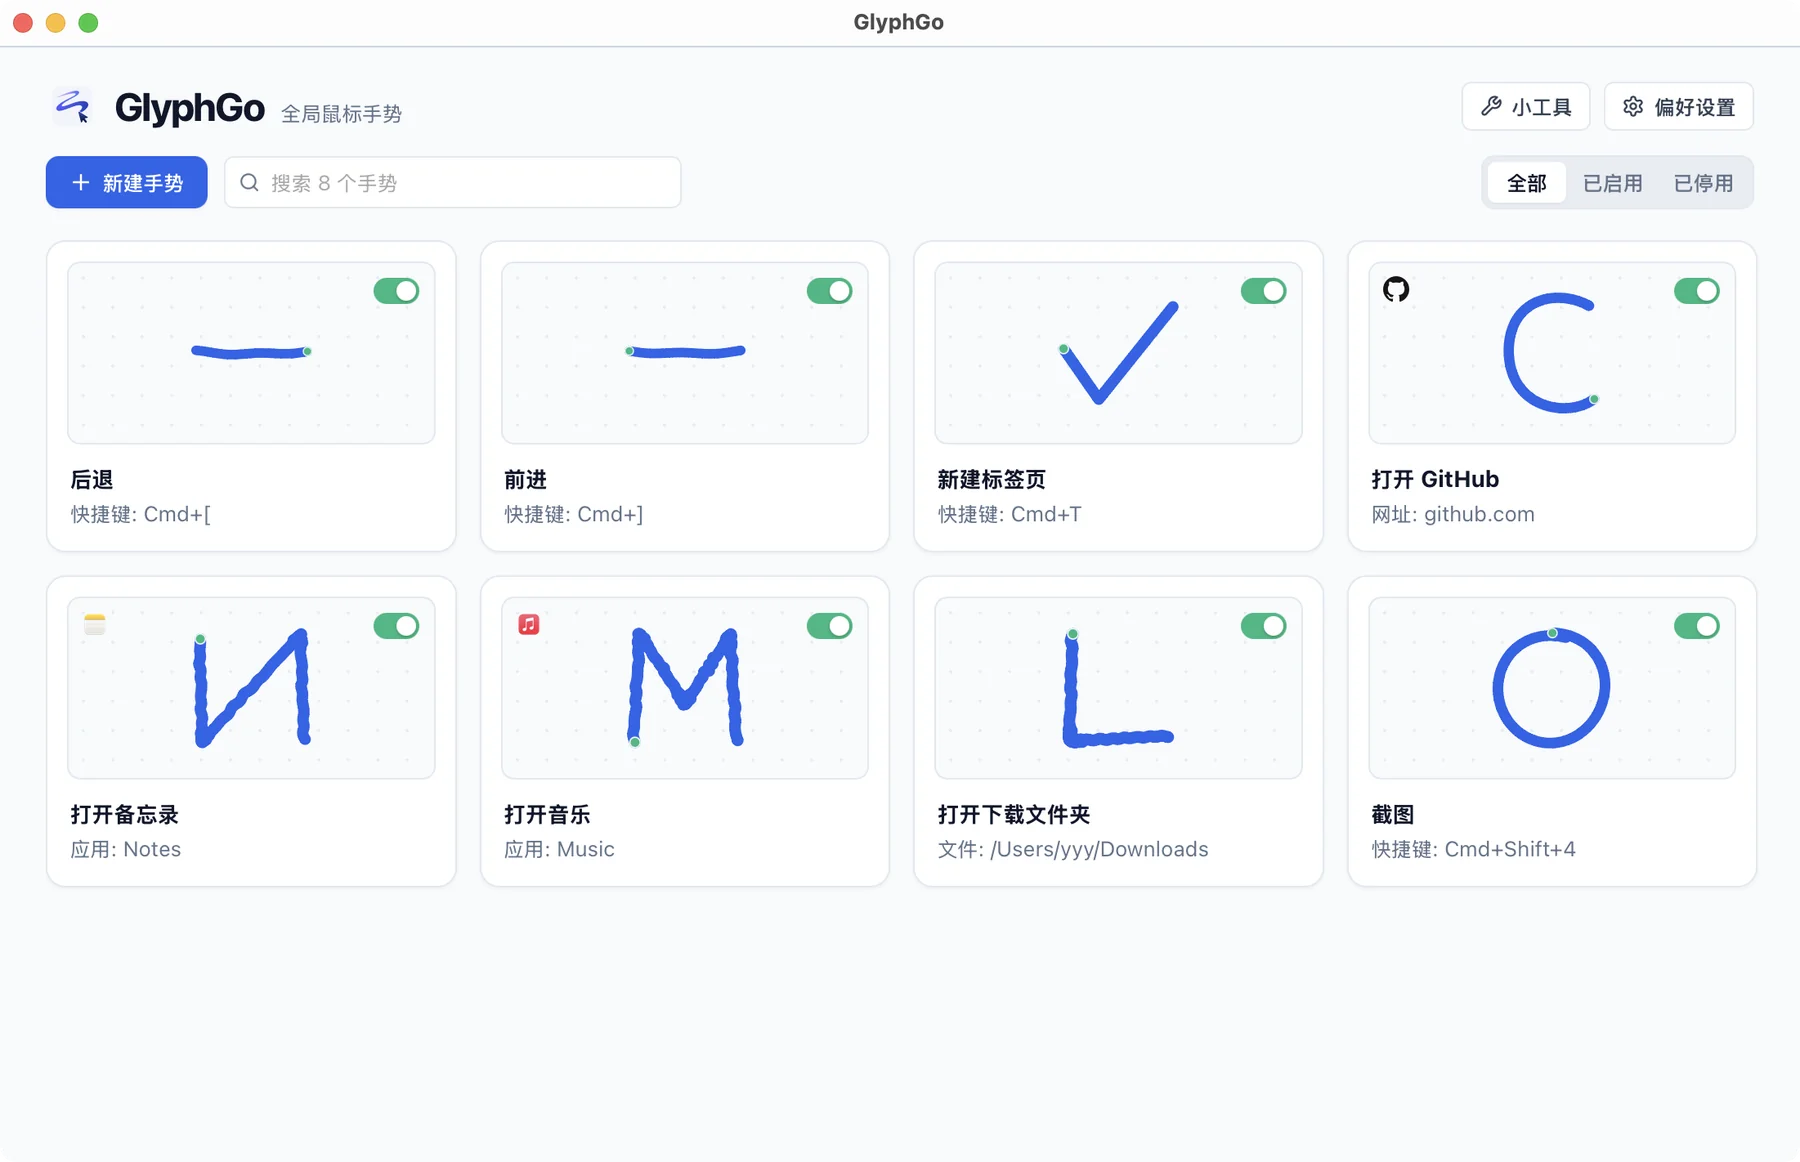Click the magnifier icon in search box
Image resolution: width=1800 pixels, height=1162 pixels.
click(x=250, y=182)
